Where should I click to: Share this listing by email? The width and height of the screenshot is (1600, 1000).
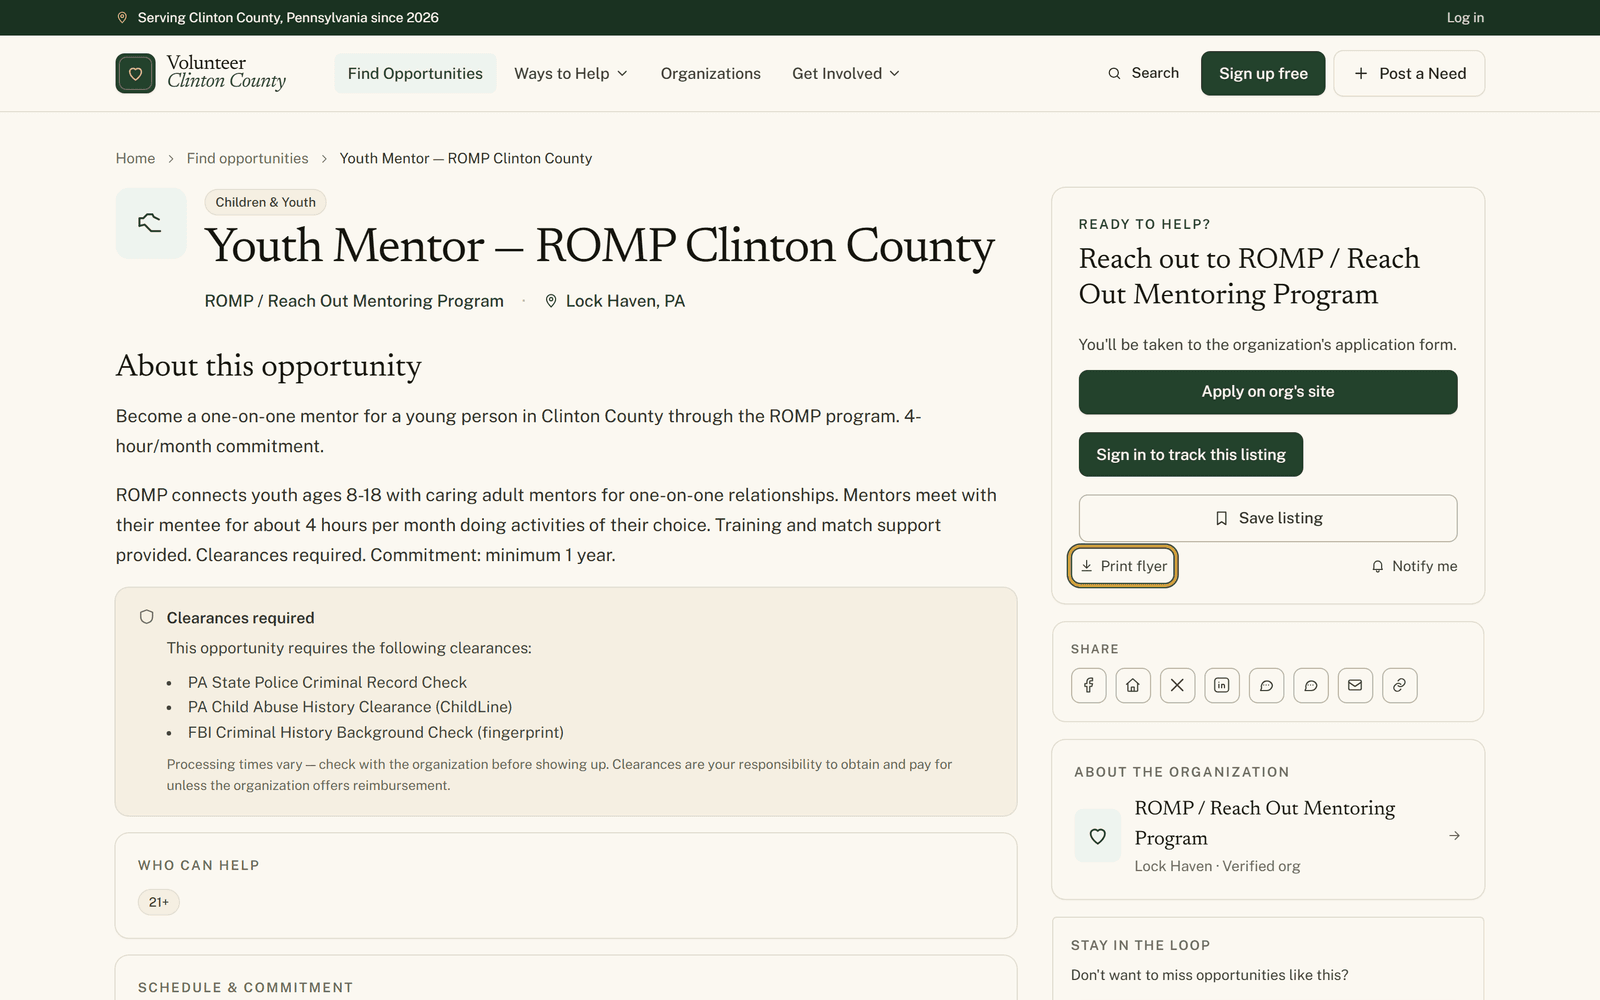tap(1355, 685)
